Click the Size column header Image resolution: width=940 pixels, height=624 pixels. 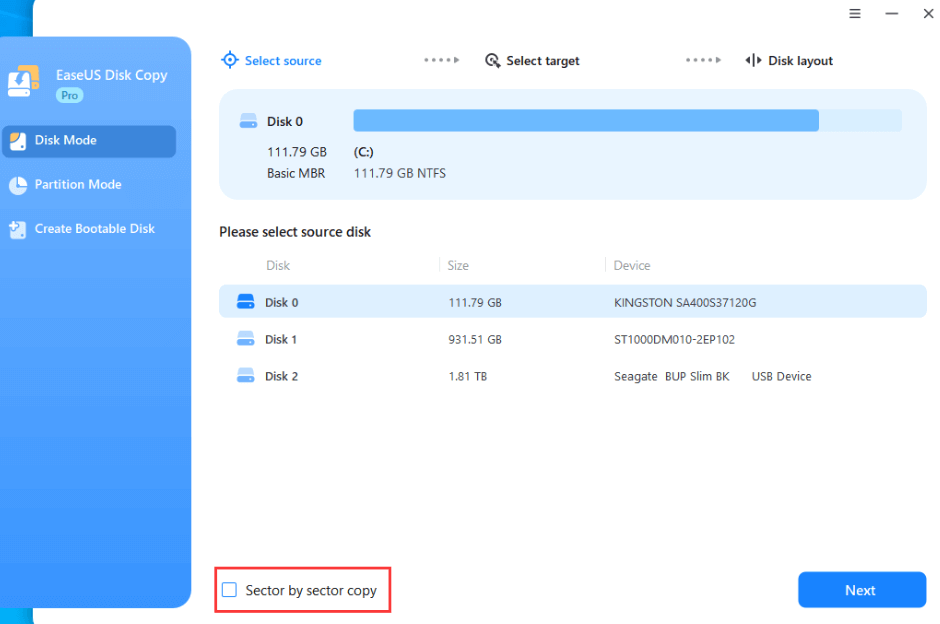point(458,266)
